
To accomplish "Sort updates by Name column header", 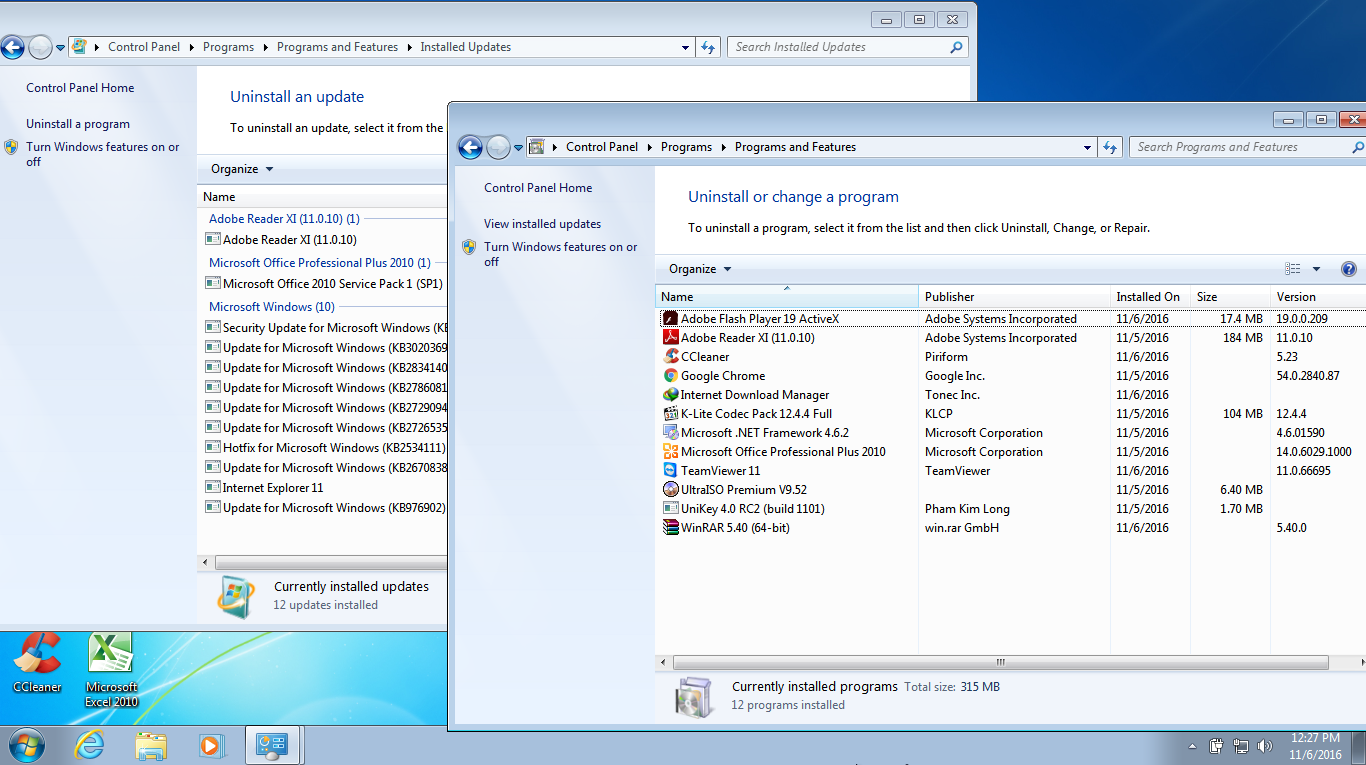I will (322, 197).
